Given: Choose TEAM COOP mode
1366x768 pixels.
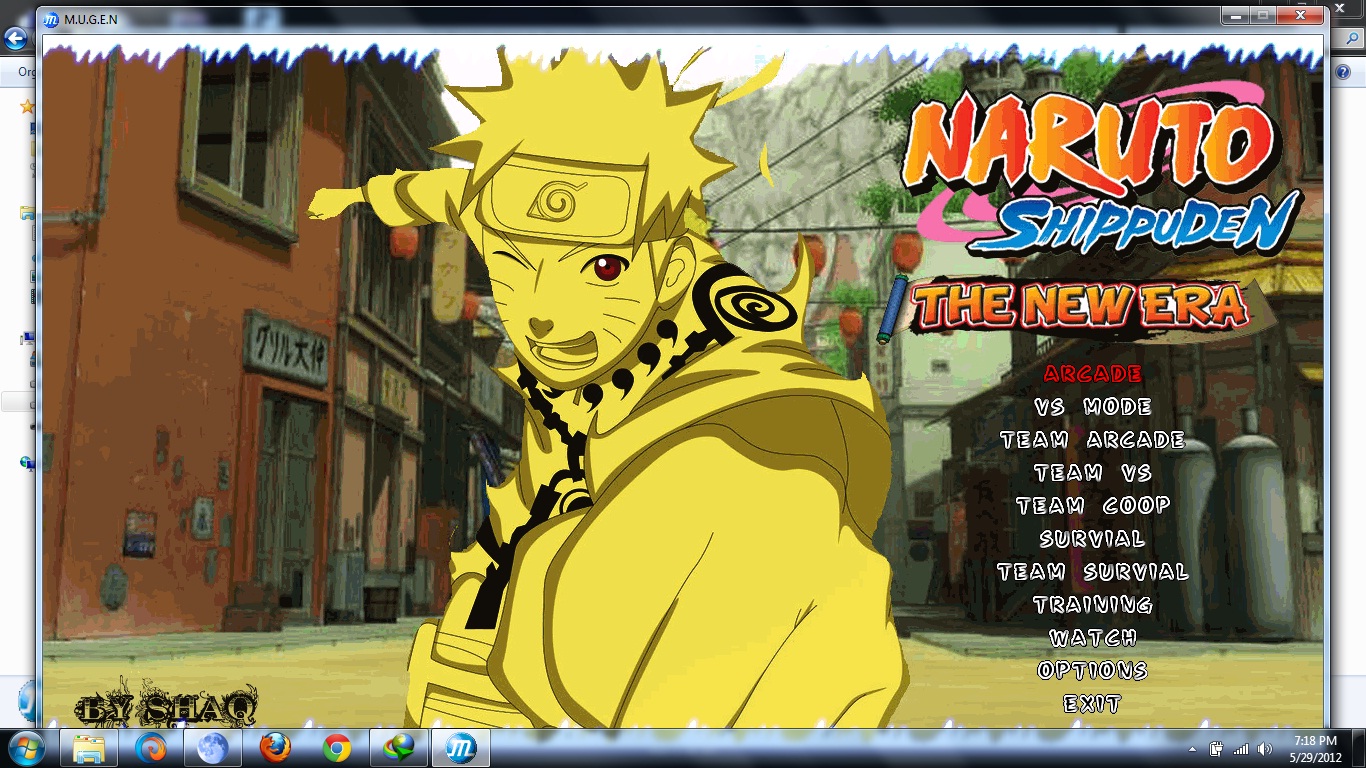Looking at the screenshot, I should pyautogui.click(x=1092, y=506).
